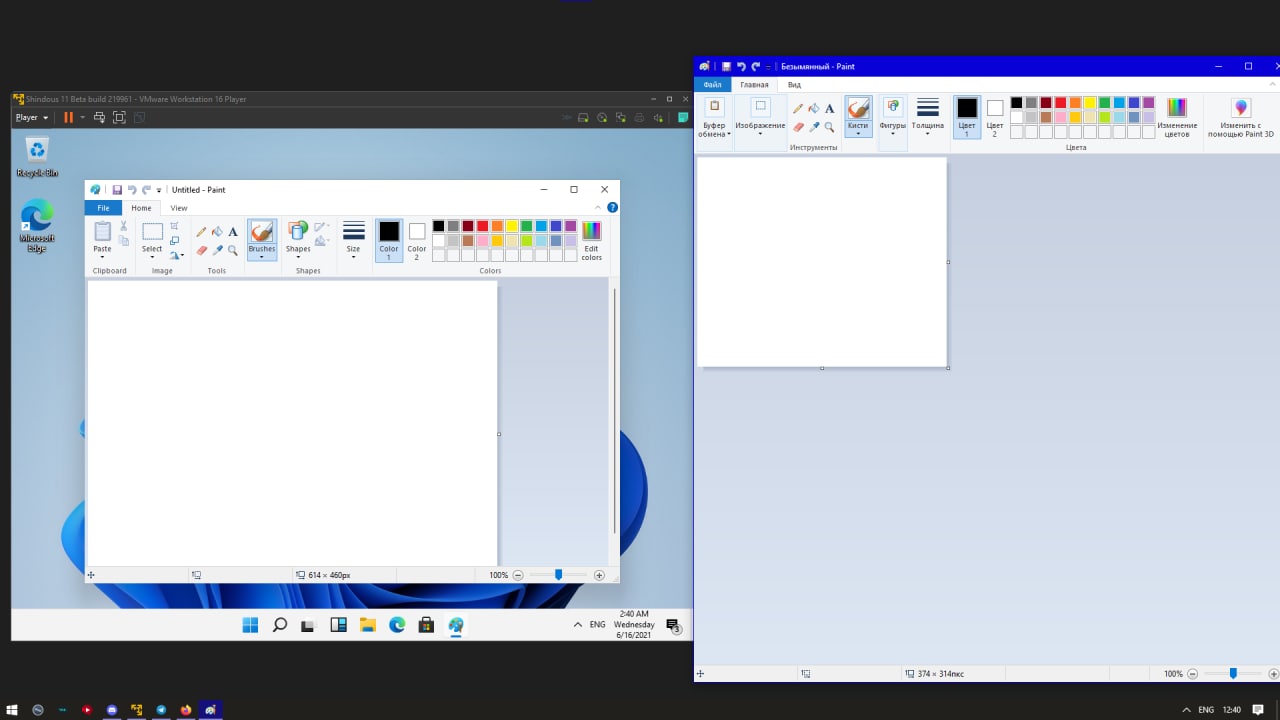Open Microsoft Store on VM taskbar

pyautogui.click(x=426, y=625)
